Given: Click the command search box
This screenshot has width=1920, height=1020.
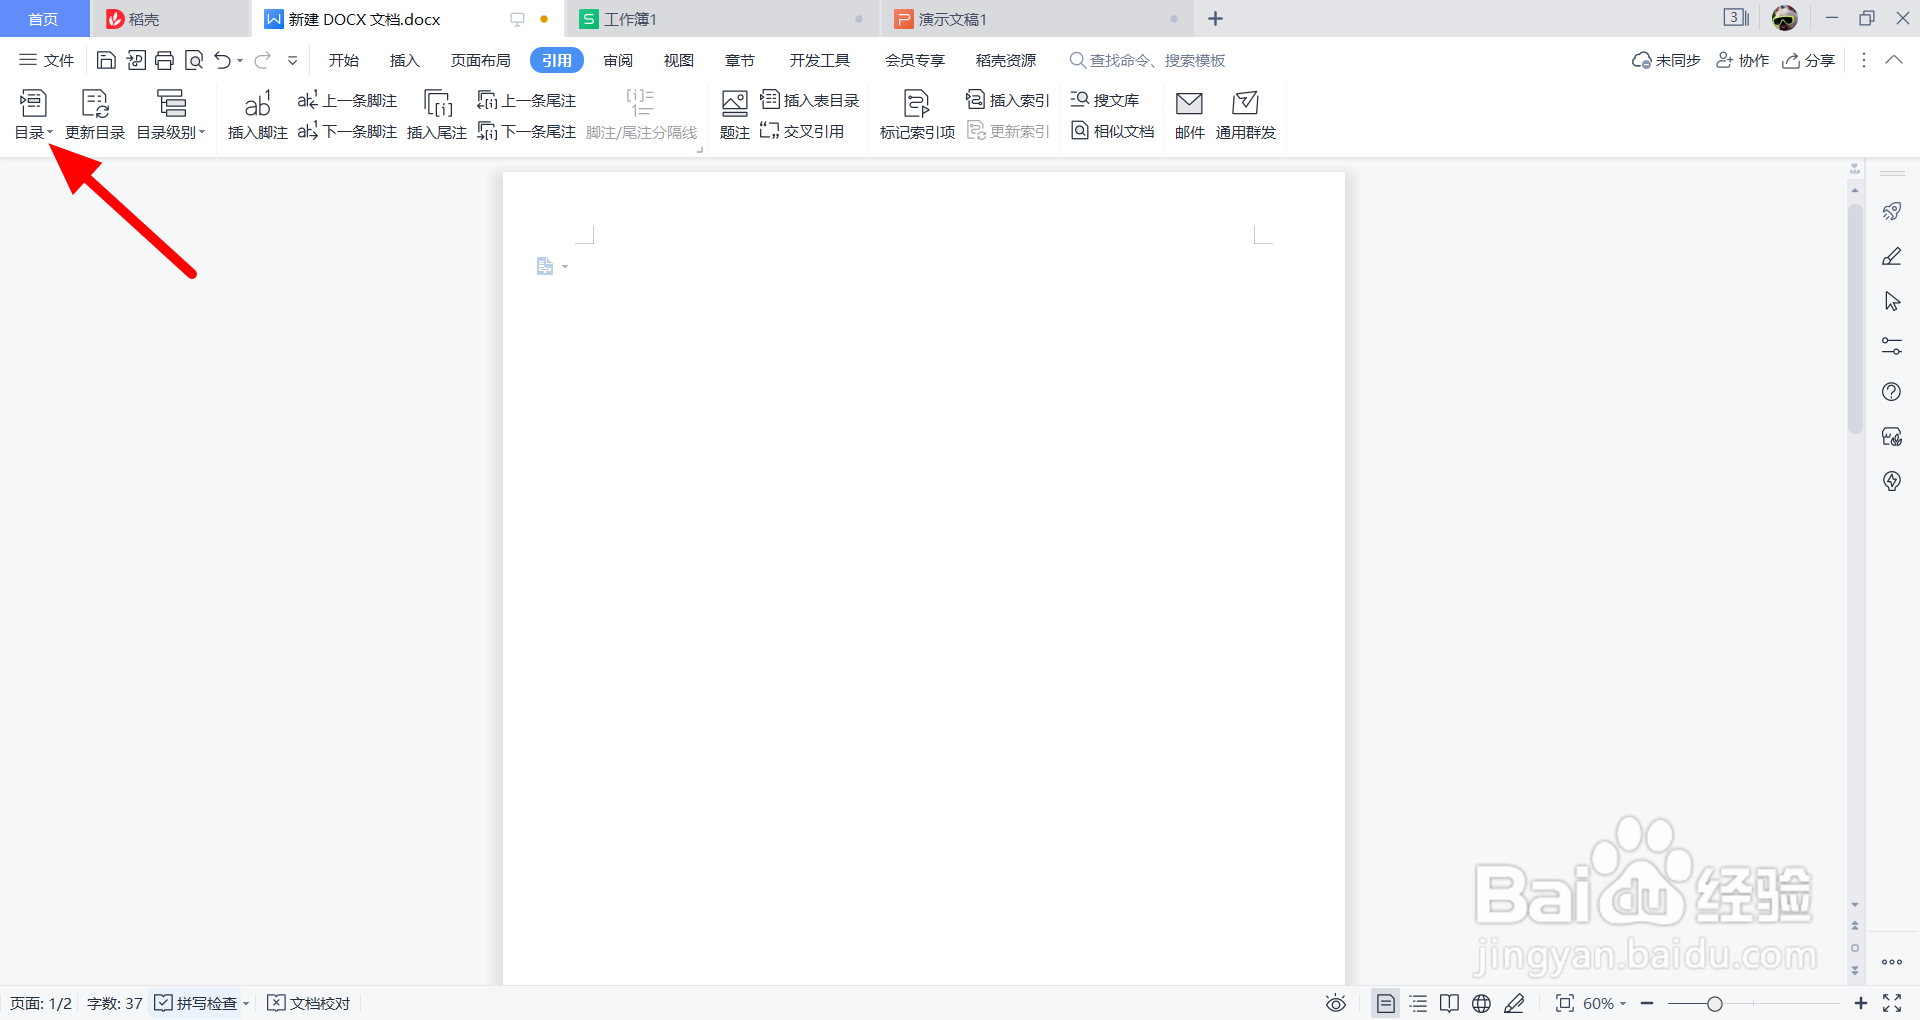Looking at the screenshot, I should [1148, 60].
